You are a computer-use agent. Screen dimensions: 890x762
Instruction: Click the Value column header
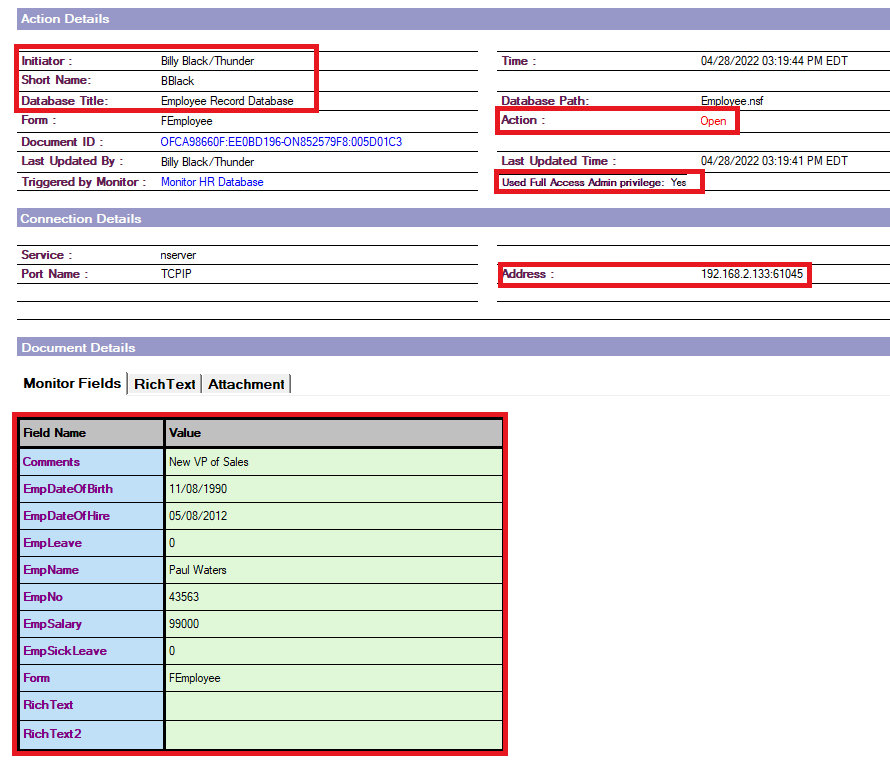click(x=185, y=433)
